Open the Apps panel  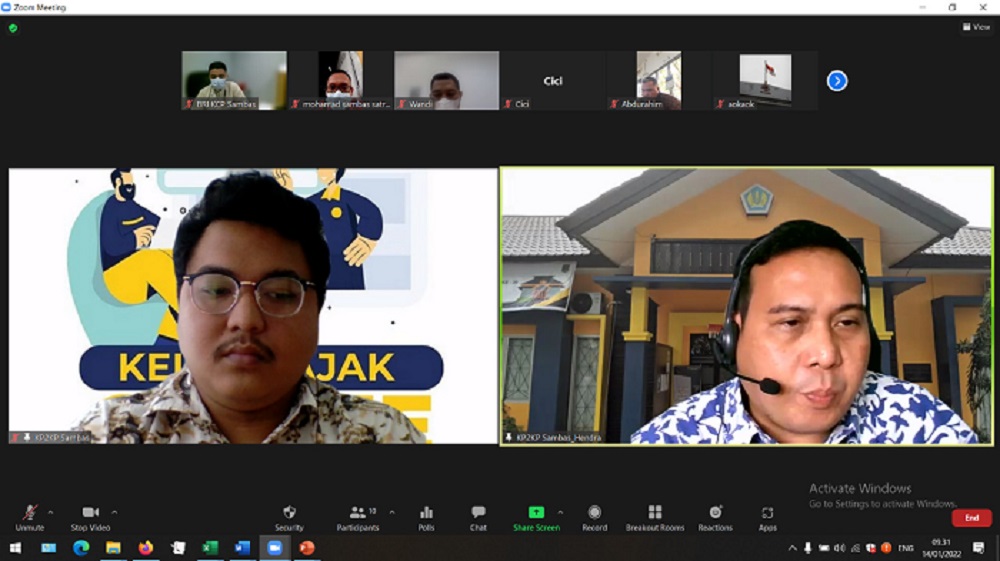[x=767, y=517]
